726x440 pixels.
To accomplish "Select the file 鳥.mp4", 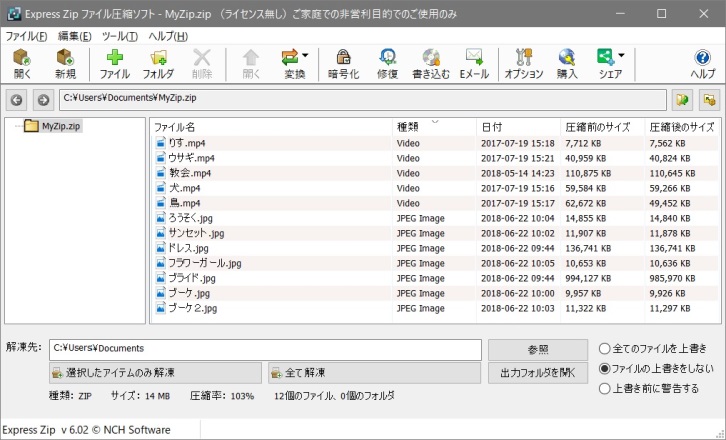I will 184,203.
